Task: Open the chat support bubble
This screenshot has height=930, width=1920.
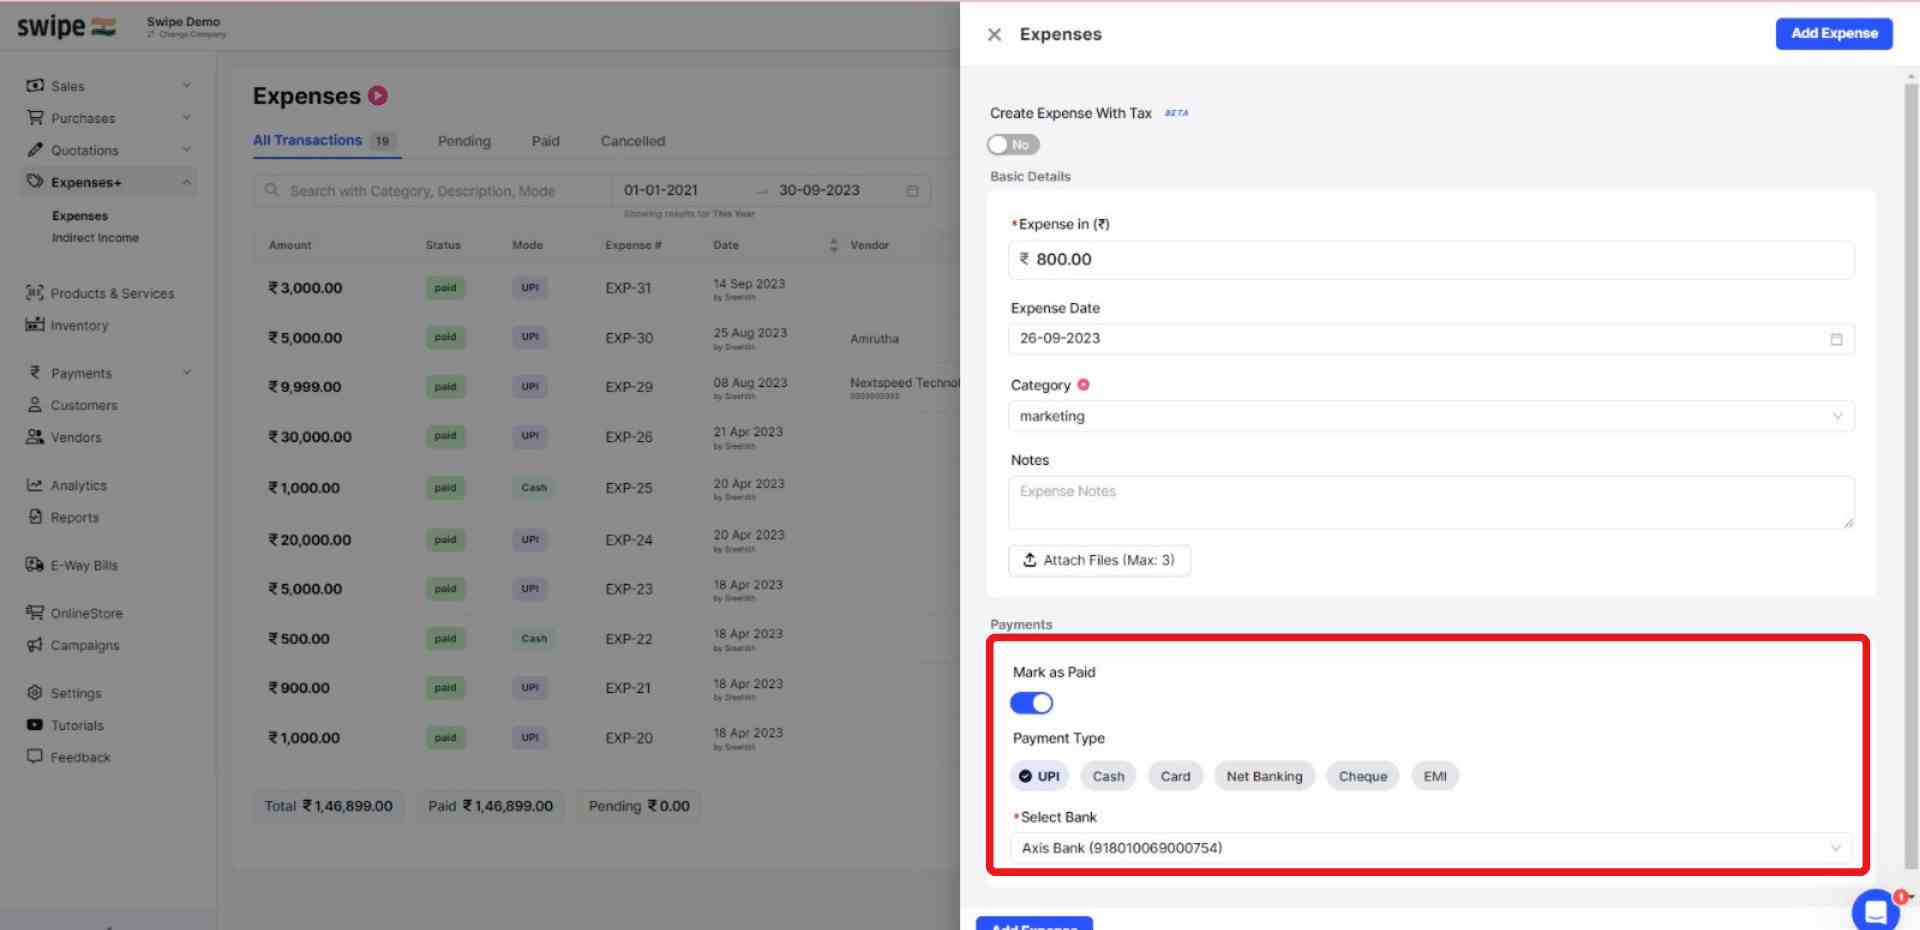Action: [x=1875, y=910]
